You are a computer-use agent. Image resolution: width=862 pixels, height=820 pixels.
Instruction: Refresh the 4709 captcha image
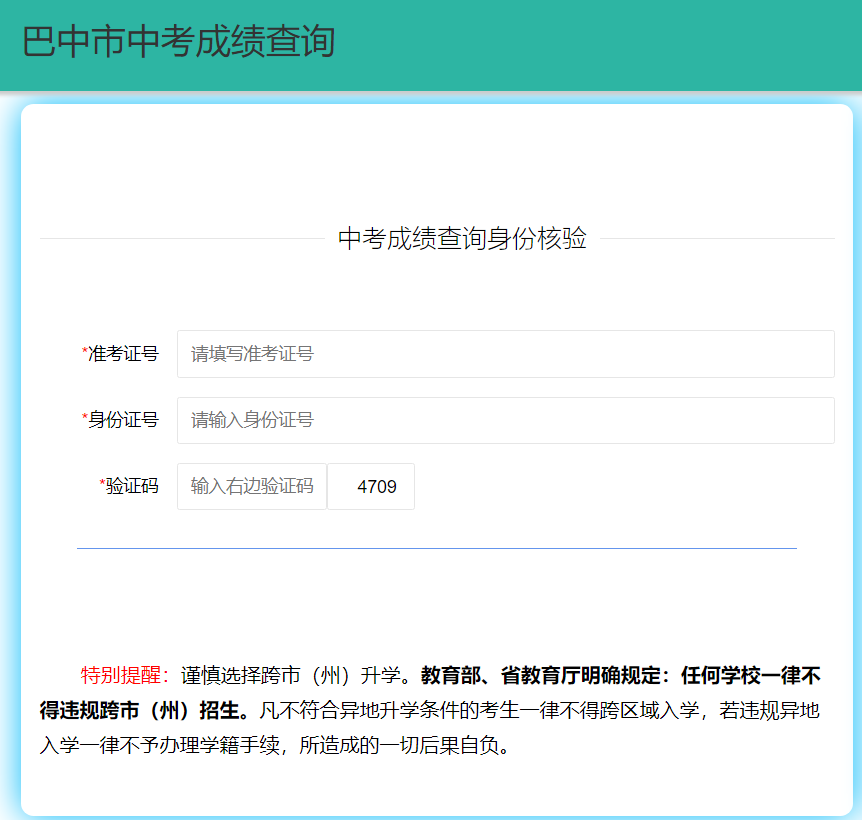click(x=371, y=487)
